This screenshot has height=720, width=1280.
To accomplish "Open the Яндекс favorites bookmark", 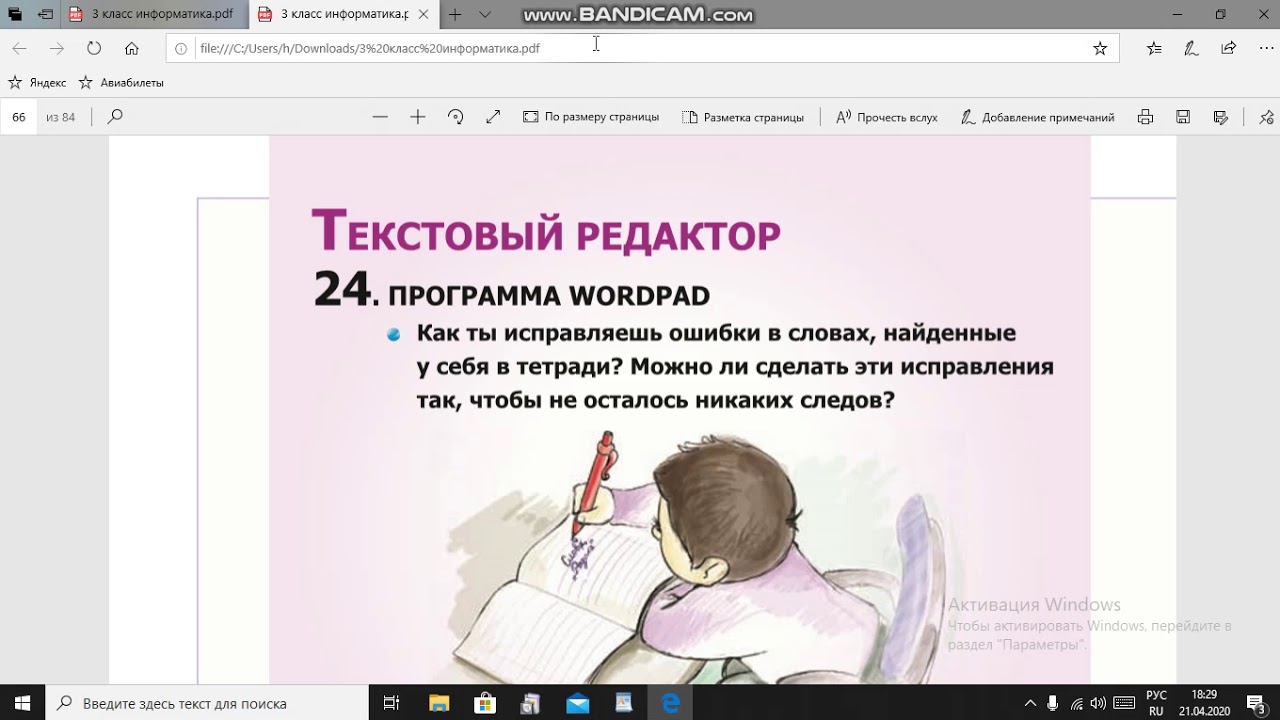I will (38, 83).
